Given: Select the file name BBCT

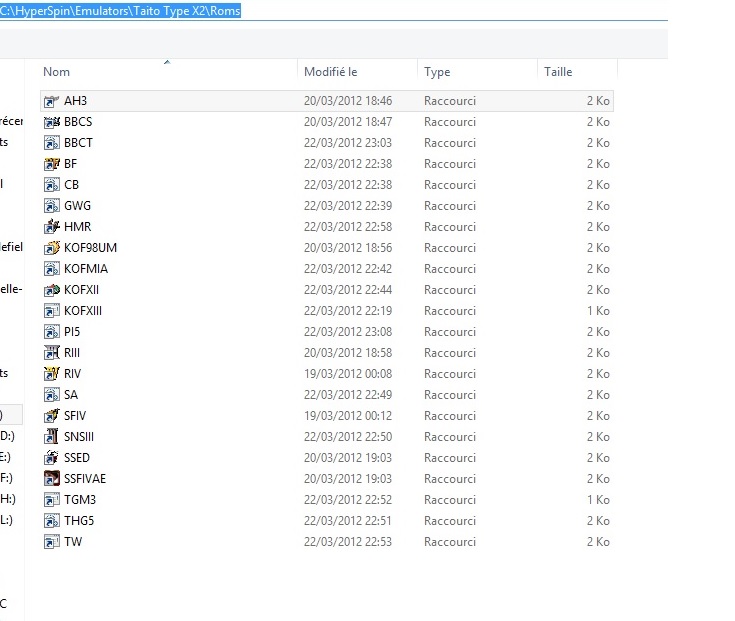Looking at the screenshot, I should point(78,142).
